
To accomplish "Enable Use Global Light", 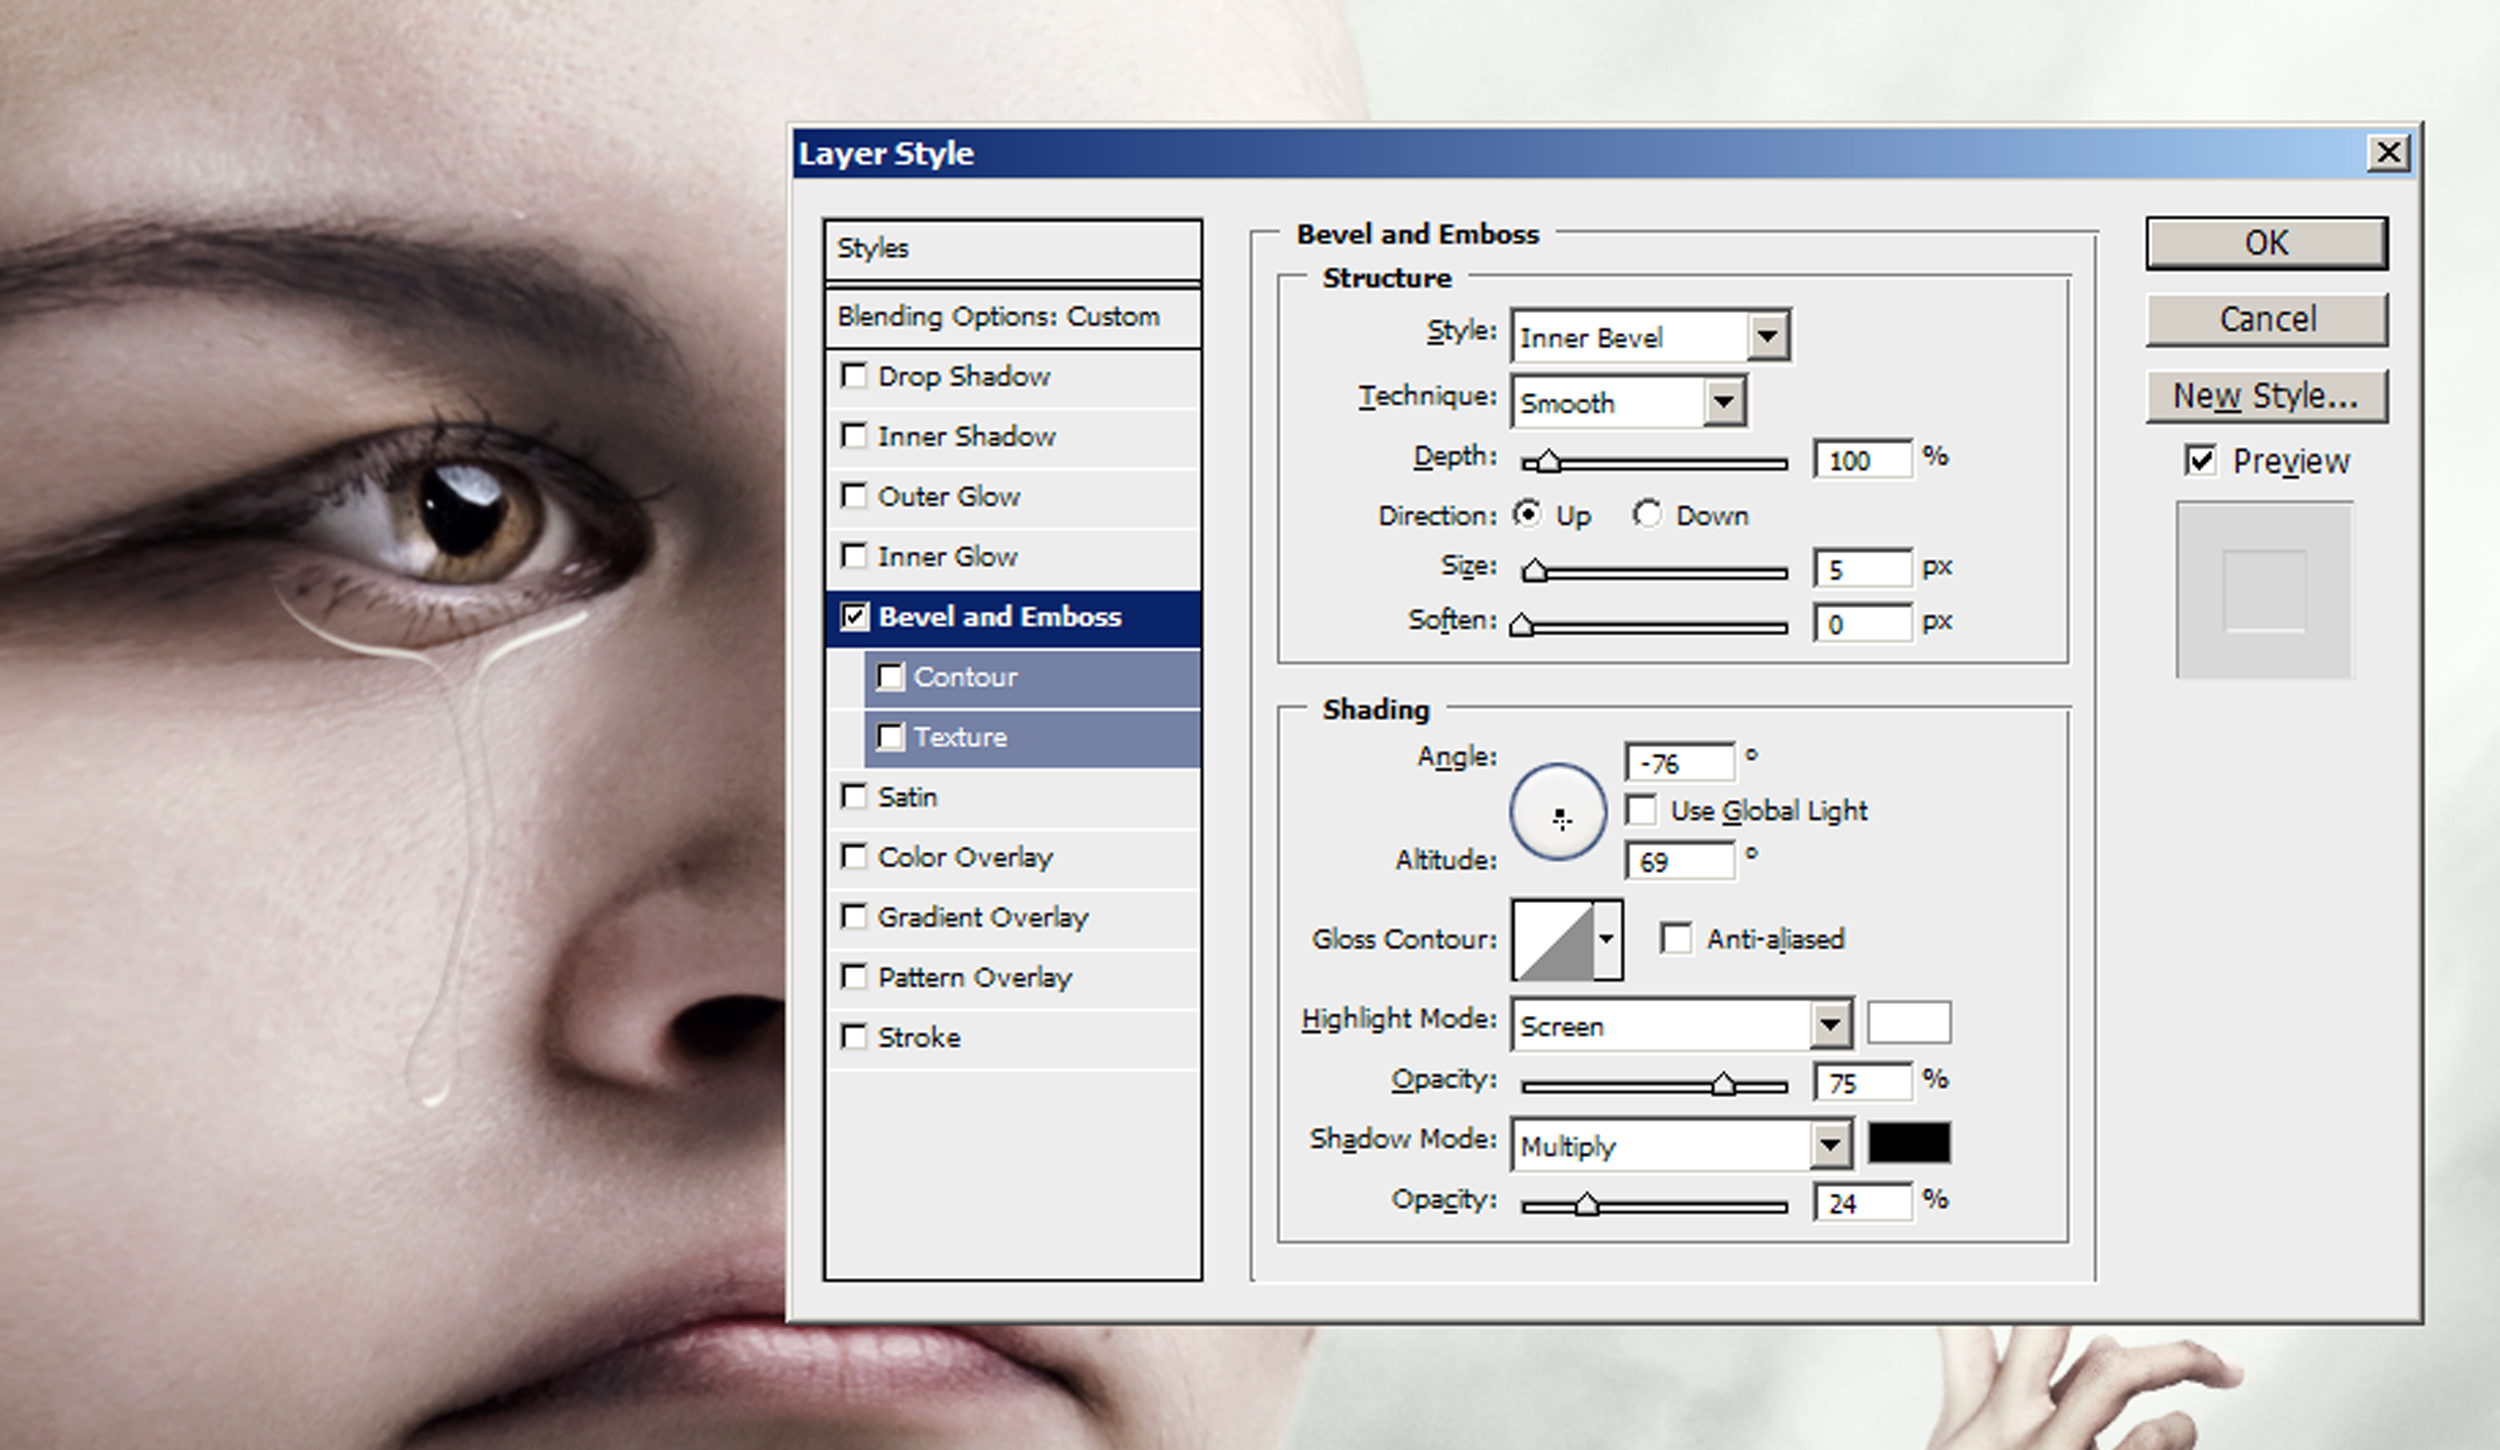I will click(x=1641, y=810).
